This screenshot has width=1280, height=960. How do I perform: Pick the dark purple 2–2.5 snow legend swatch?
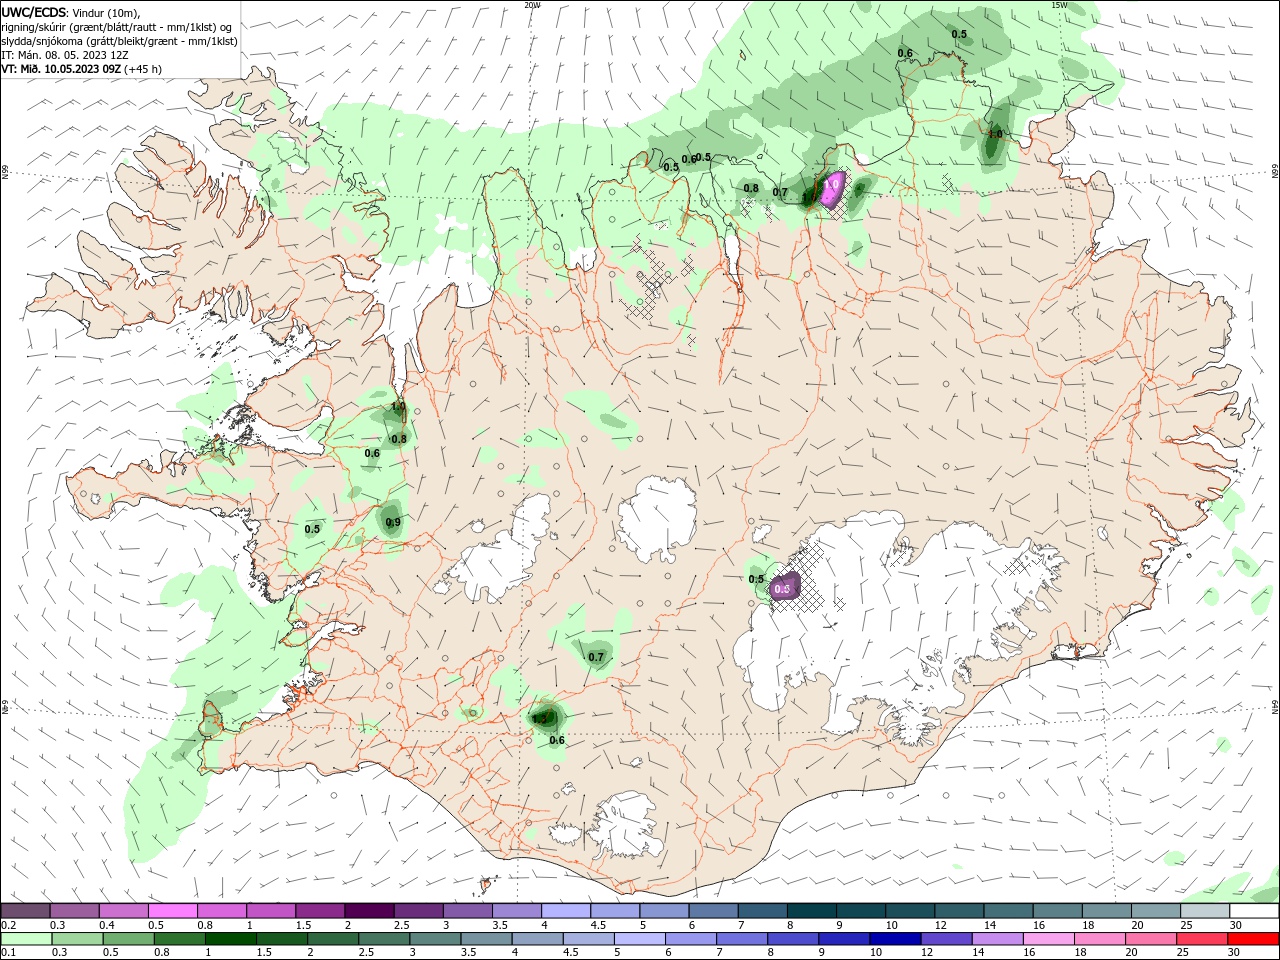(x=368, y=911)
